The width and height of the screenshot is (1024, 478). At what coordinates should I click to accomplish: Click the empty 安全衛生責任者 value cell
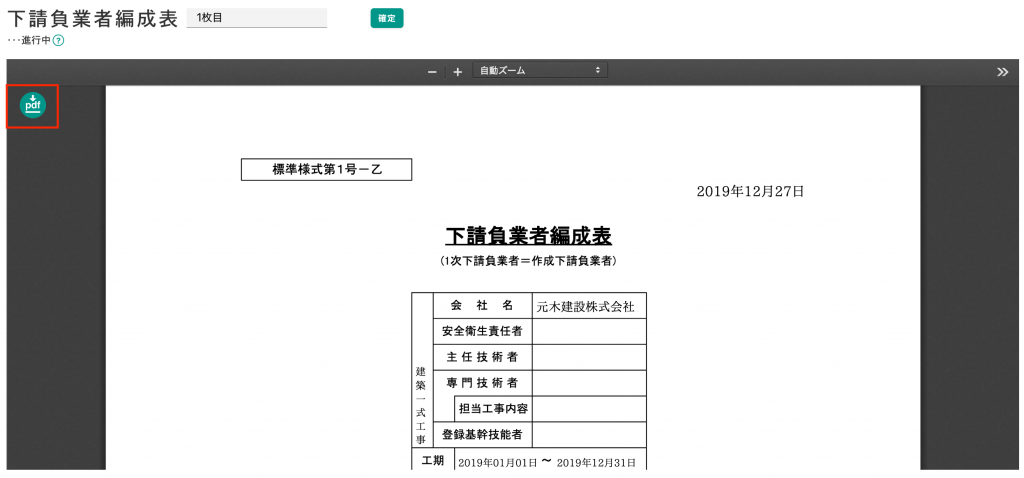(x=589, y=331)
